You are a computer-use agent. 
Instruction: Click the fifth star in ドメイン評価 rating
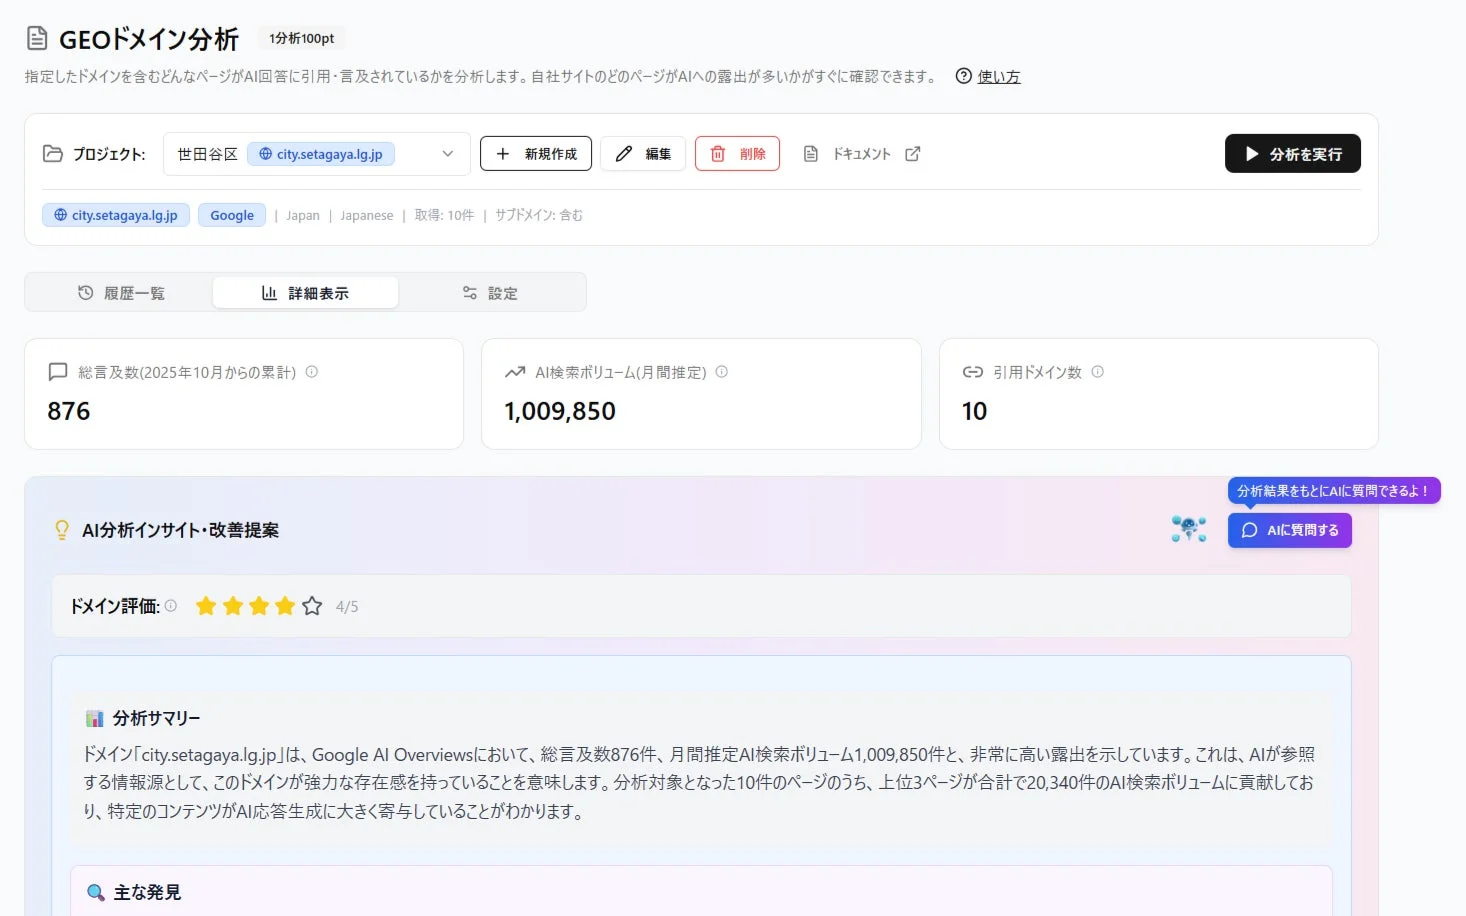[311, 605]
